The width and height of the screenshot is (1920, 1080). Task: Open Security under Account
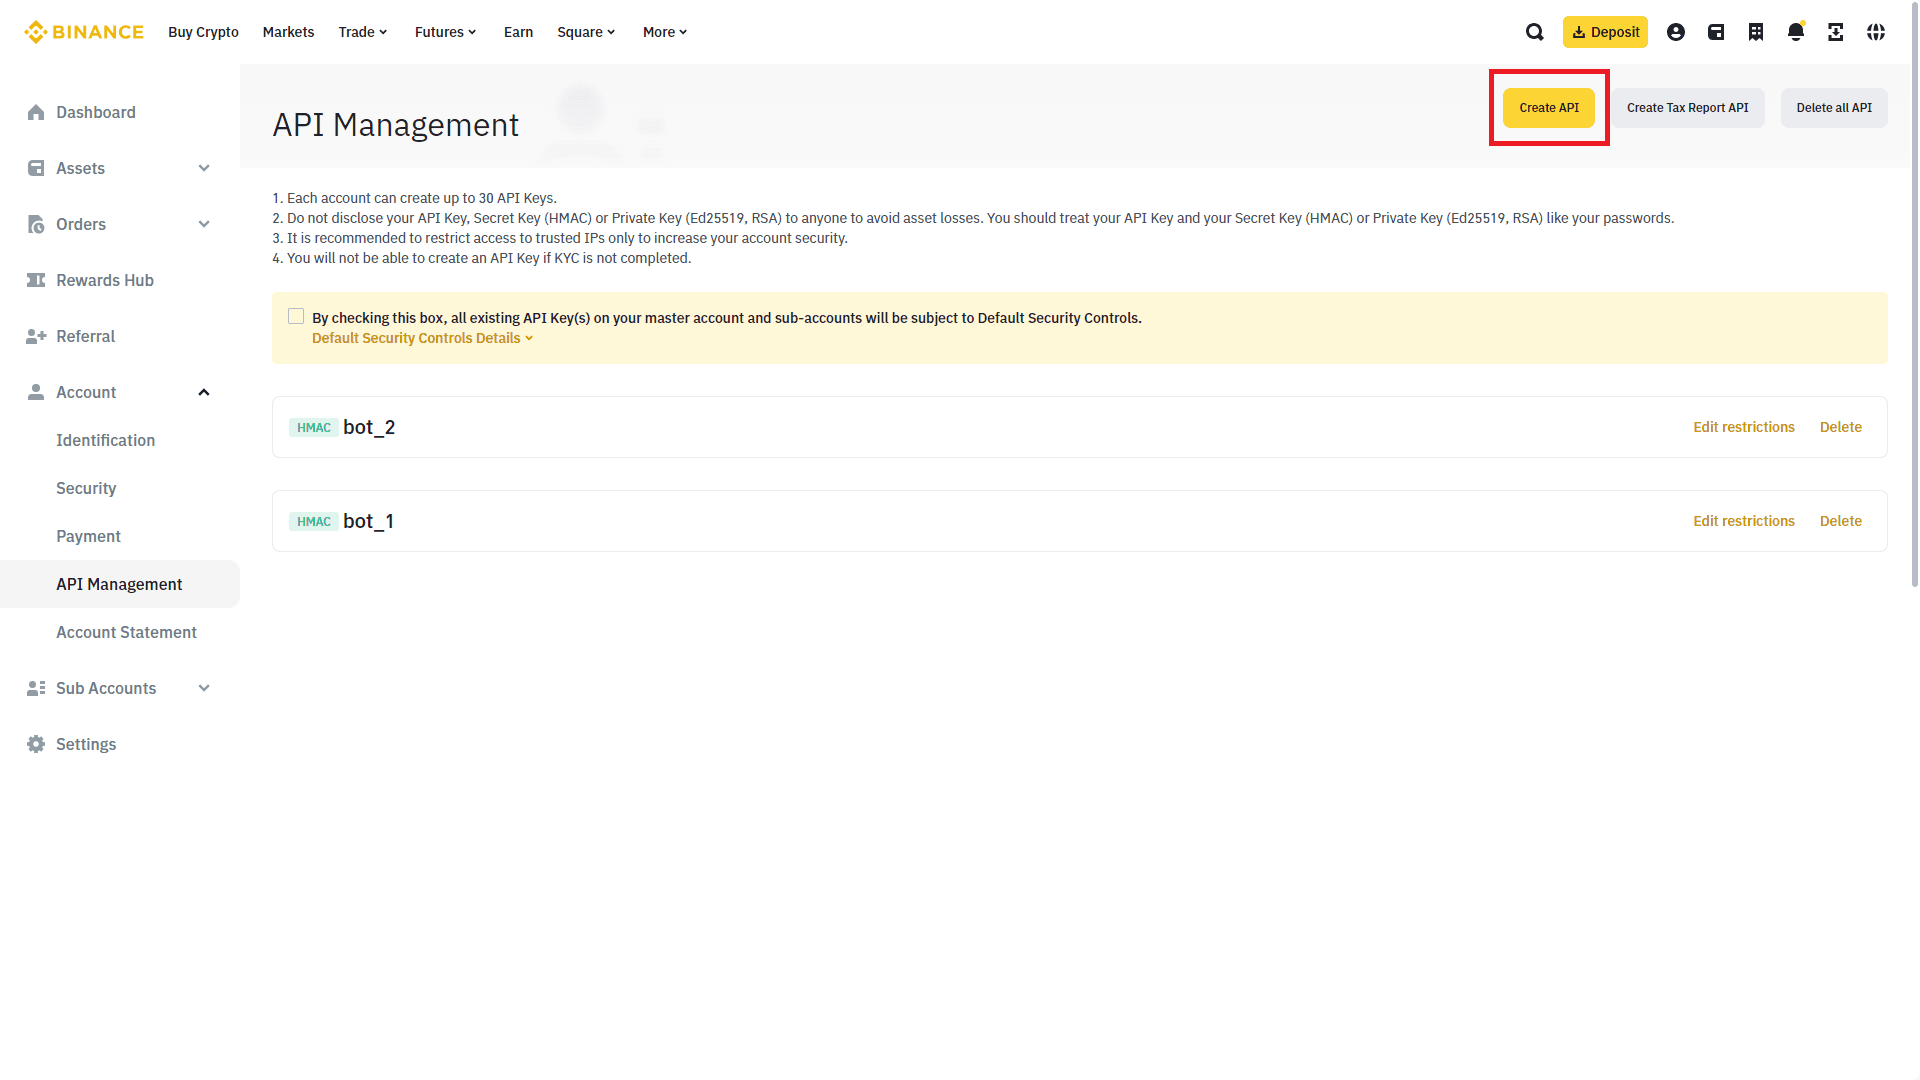click(86, 488)
